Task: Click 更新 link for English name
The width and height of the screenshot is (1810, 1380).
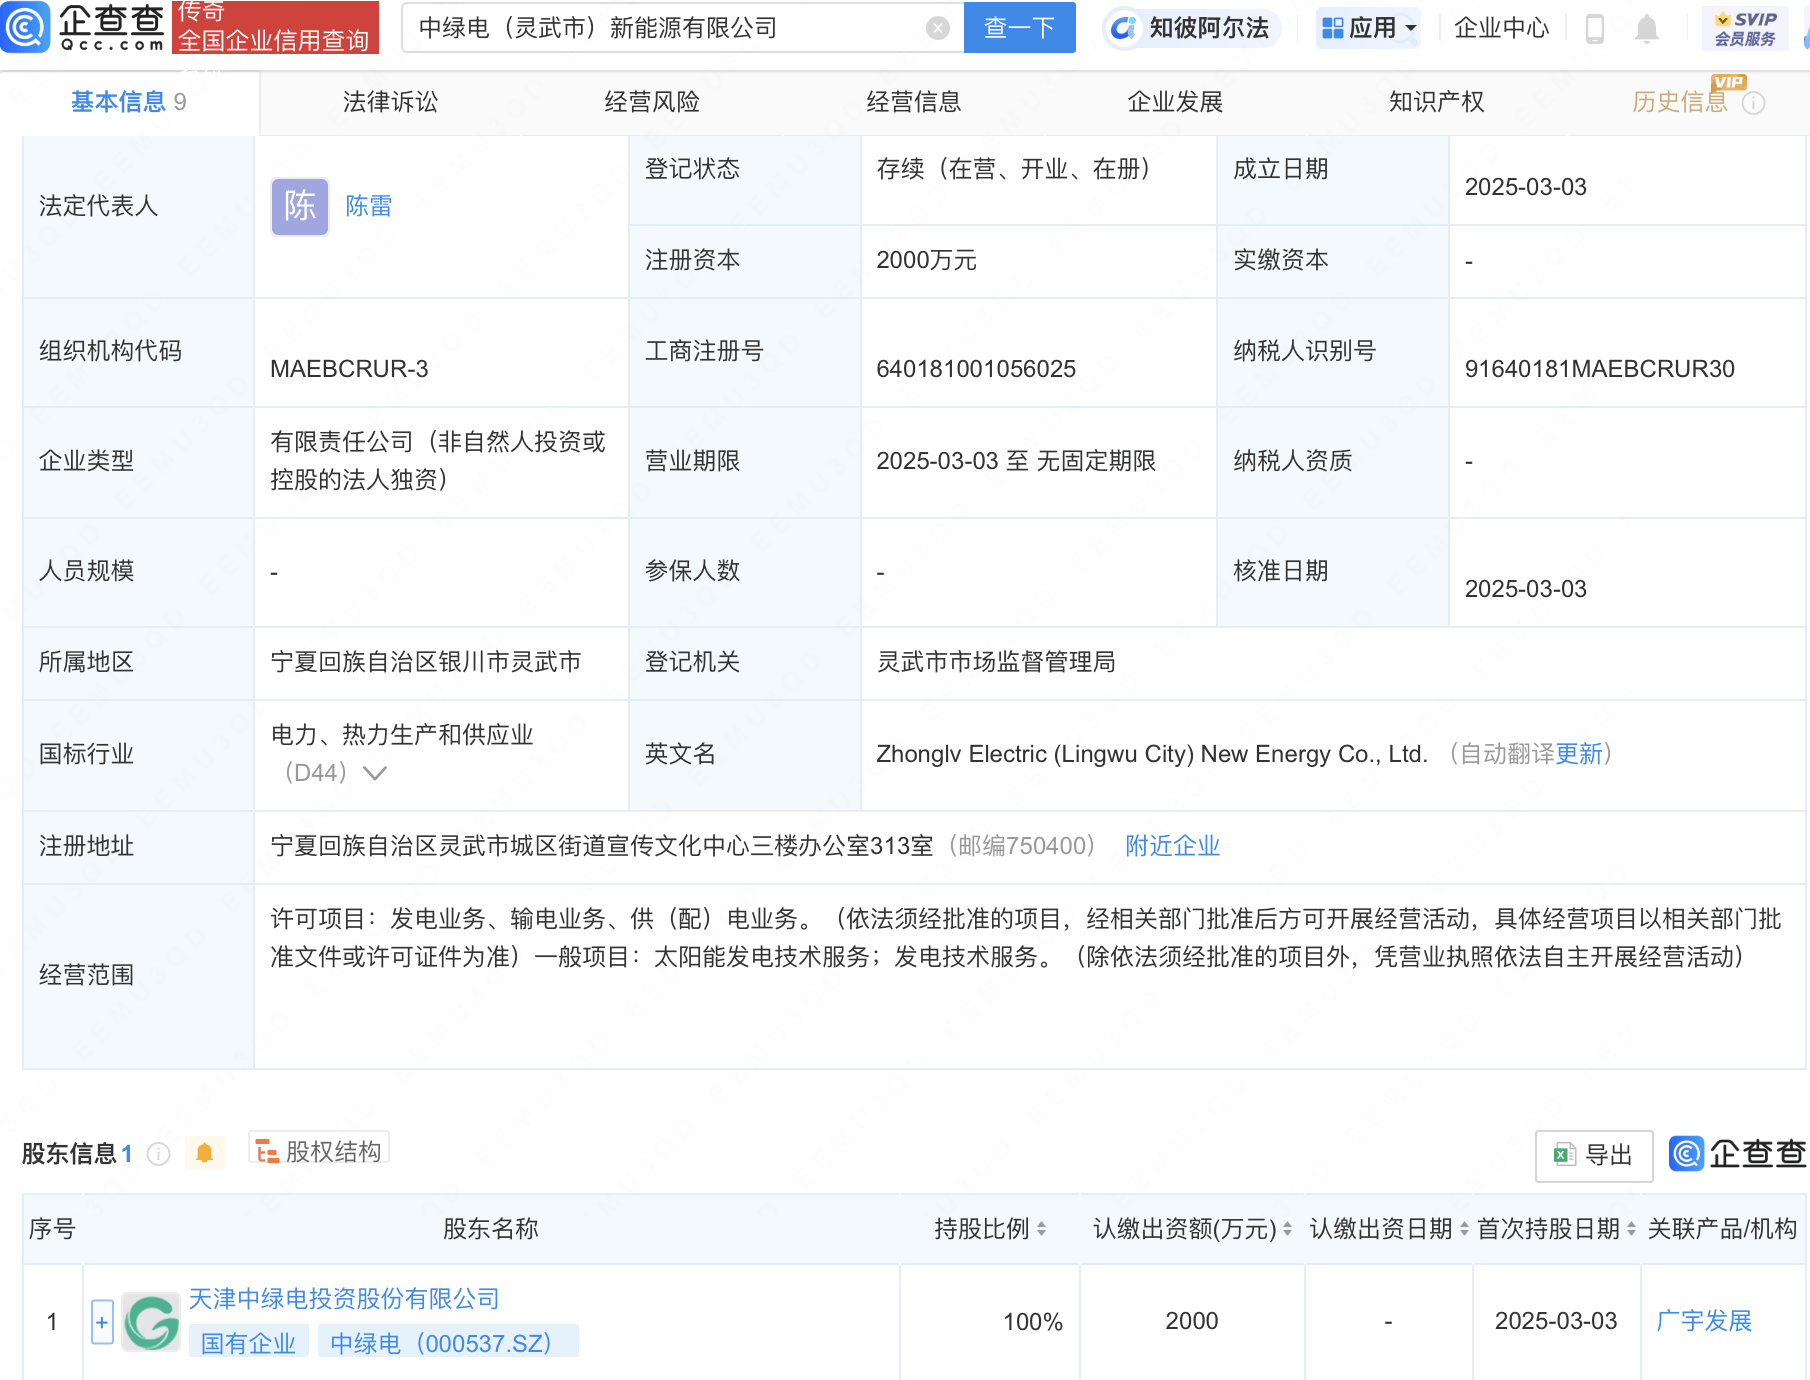Action: pos(1579,754)
